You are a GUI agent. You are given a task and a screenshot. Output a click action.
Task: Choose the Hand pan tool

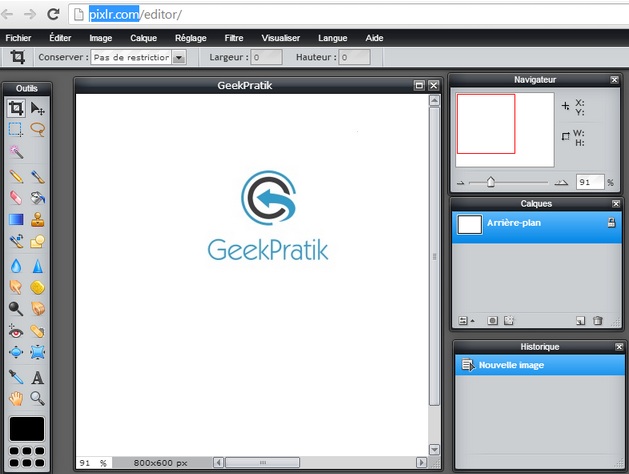tap(16, 398)
